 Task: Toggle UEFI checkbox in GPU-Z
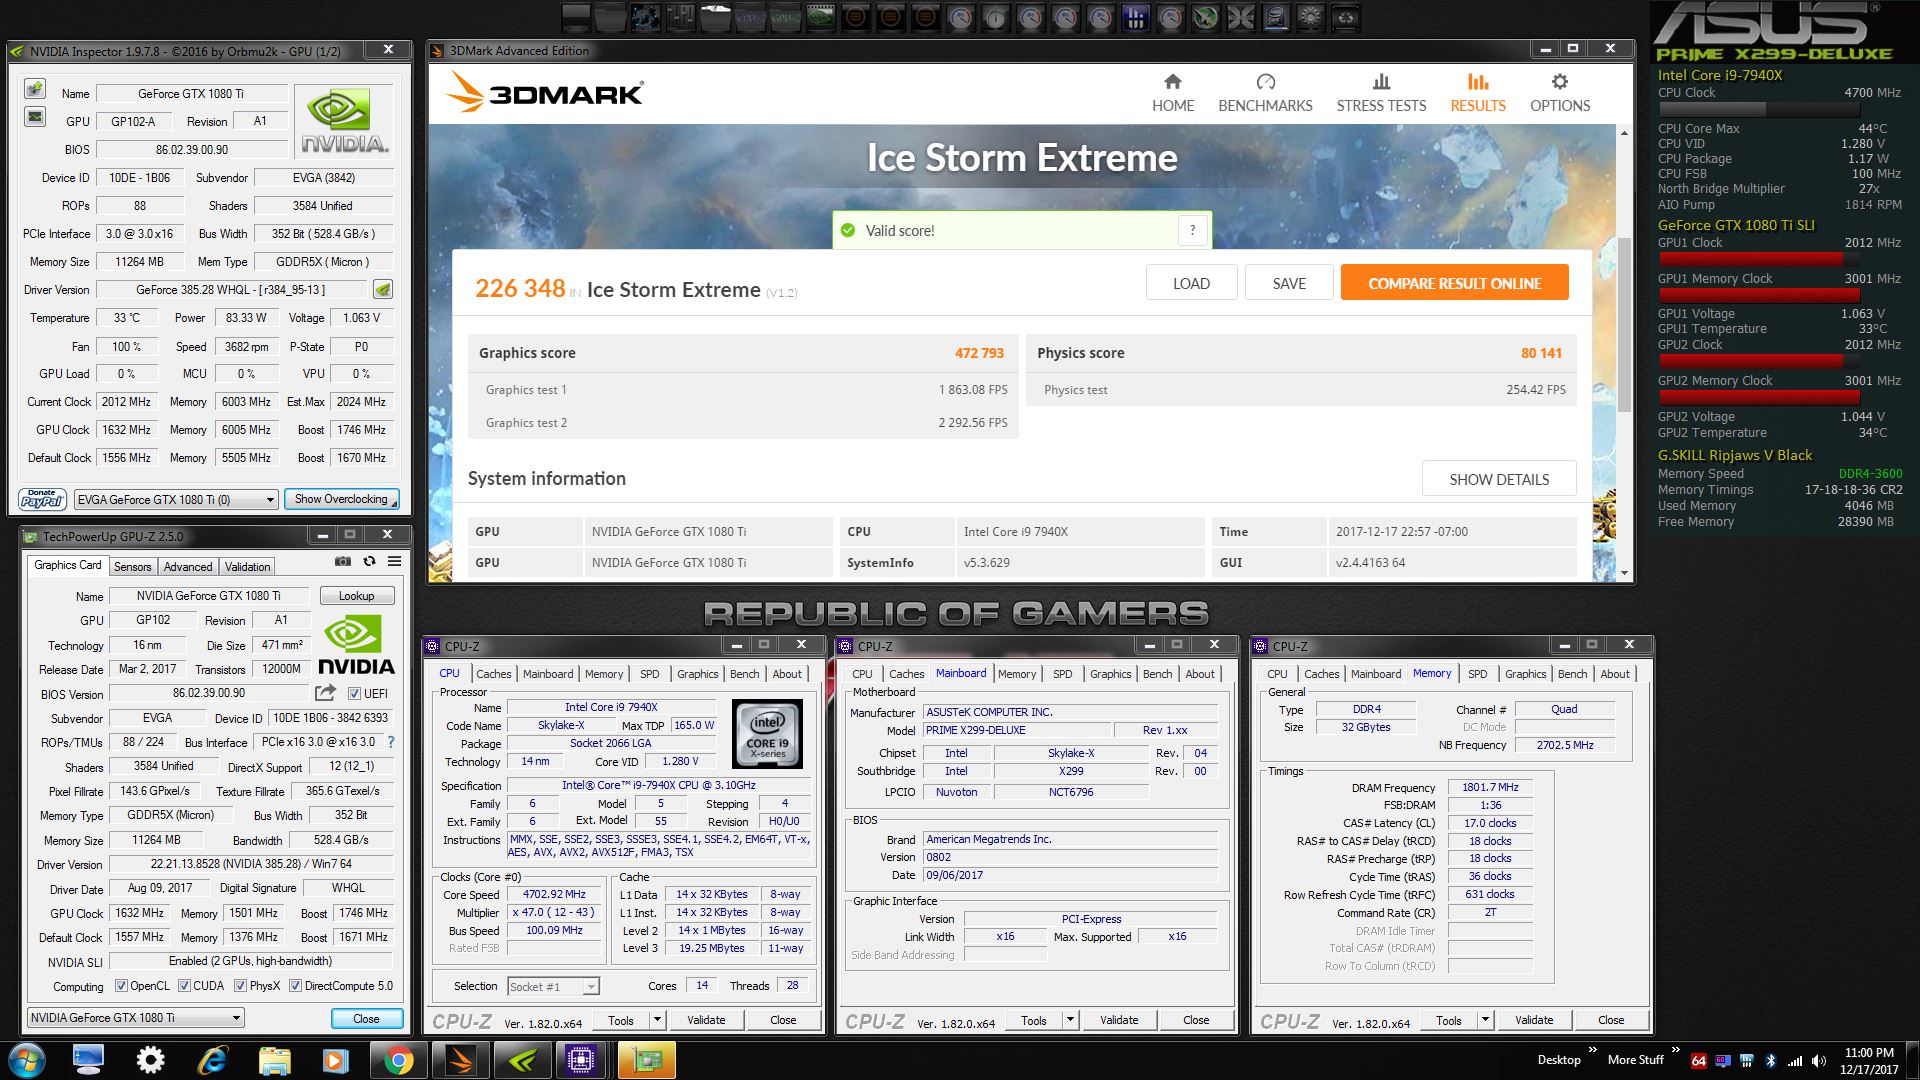[x=354, y=693]
